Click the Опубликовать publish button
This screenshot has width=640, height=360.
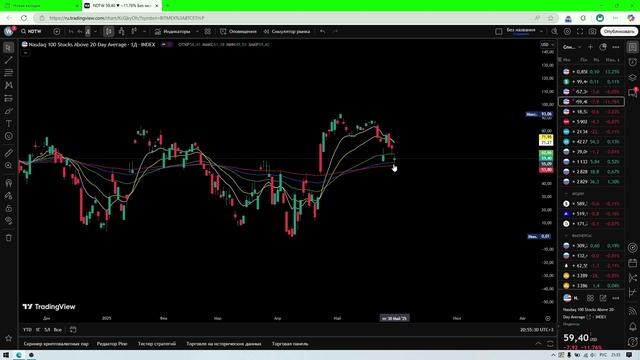click(619, 31)
